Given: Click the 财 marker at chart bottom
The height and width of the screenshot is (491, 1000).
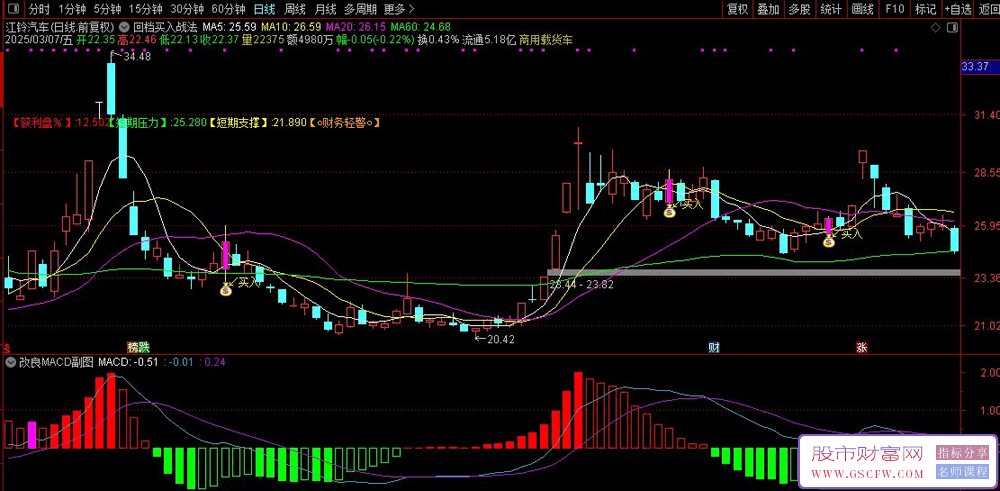Looking at the screenshot, I should [x=714, y=348].
